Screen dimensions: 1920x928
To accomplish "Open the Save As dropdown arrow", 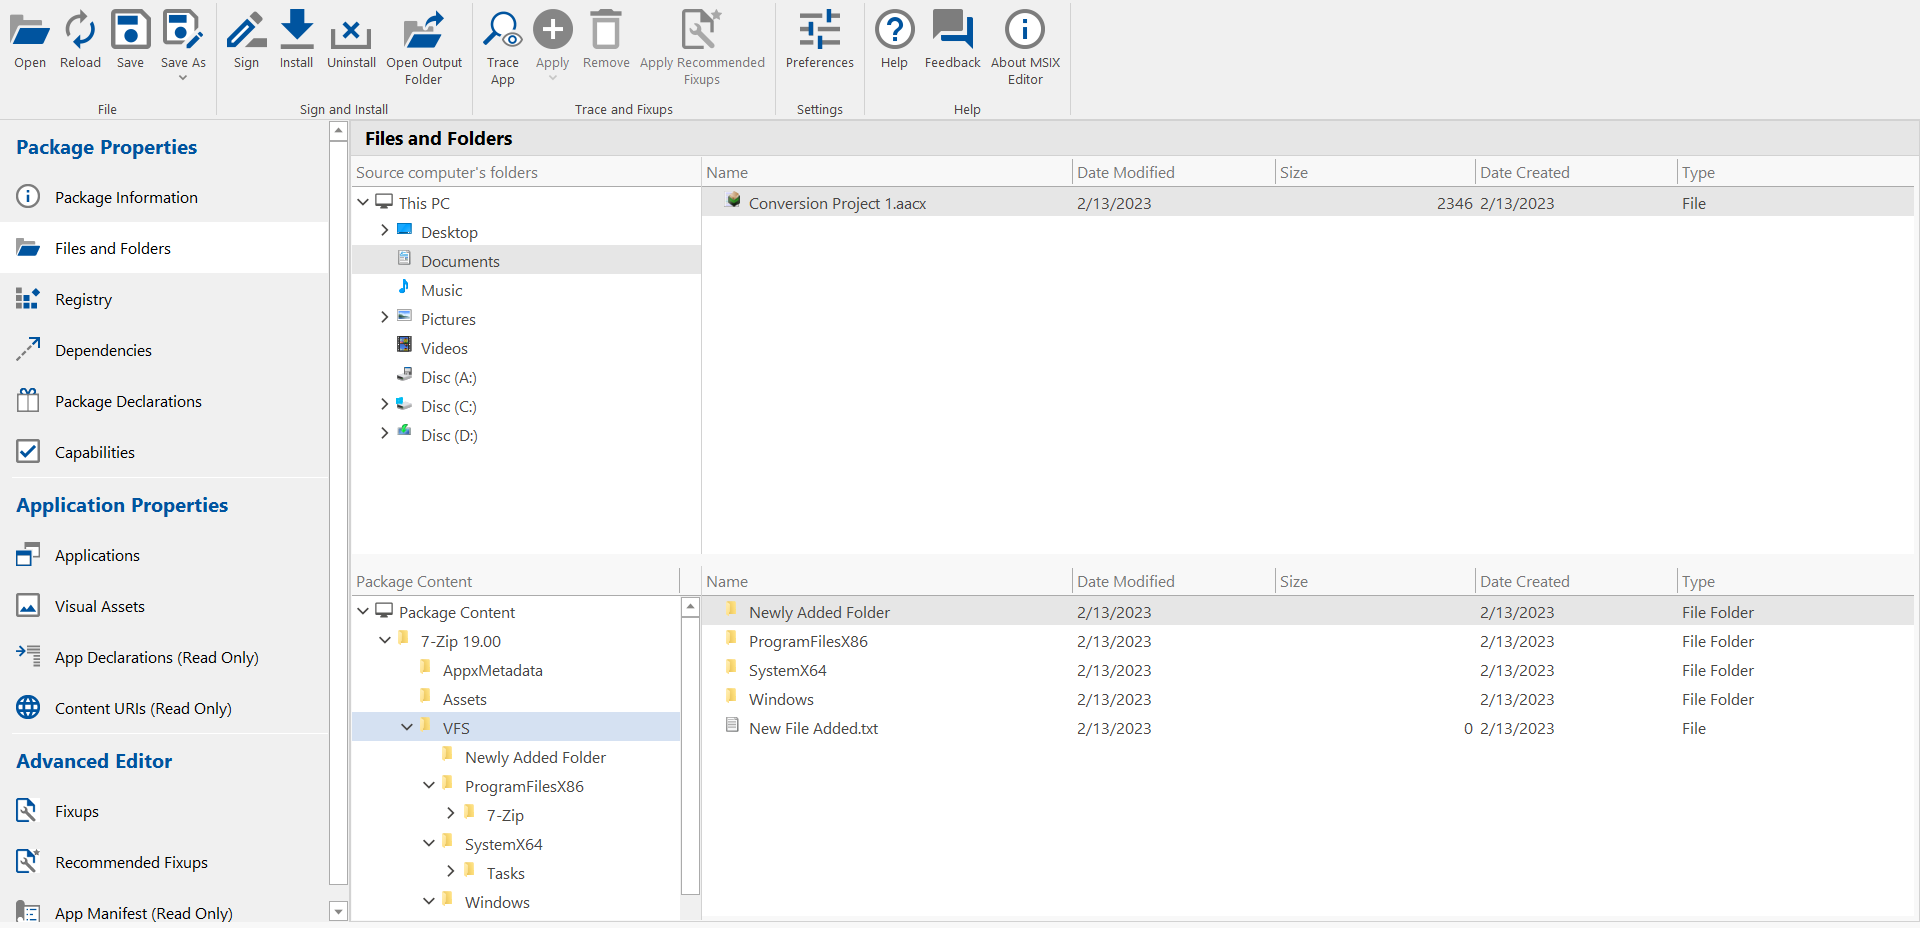I will coord(183,78).
